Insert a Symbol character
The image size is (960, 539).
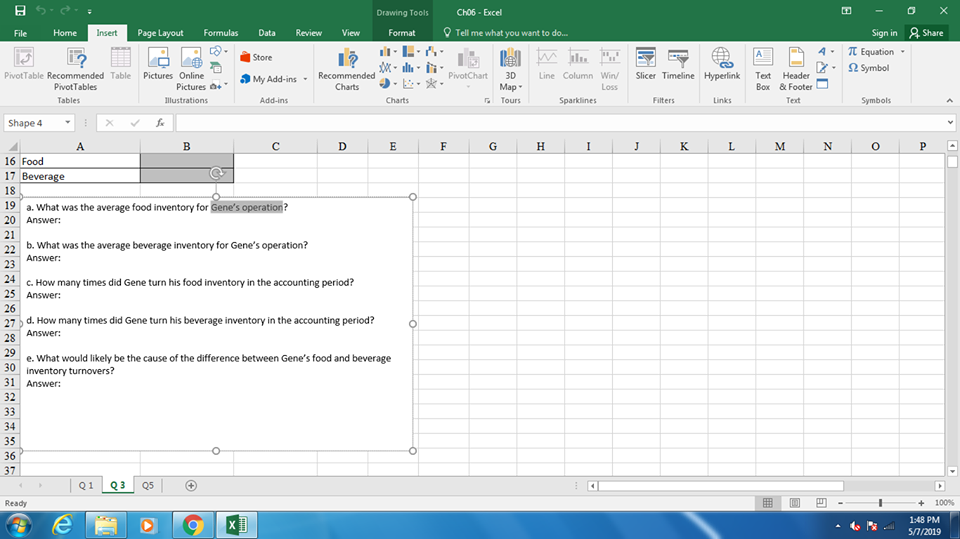868,68
